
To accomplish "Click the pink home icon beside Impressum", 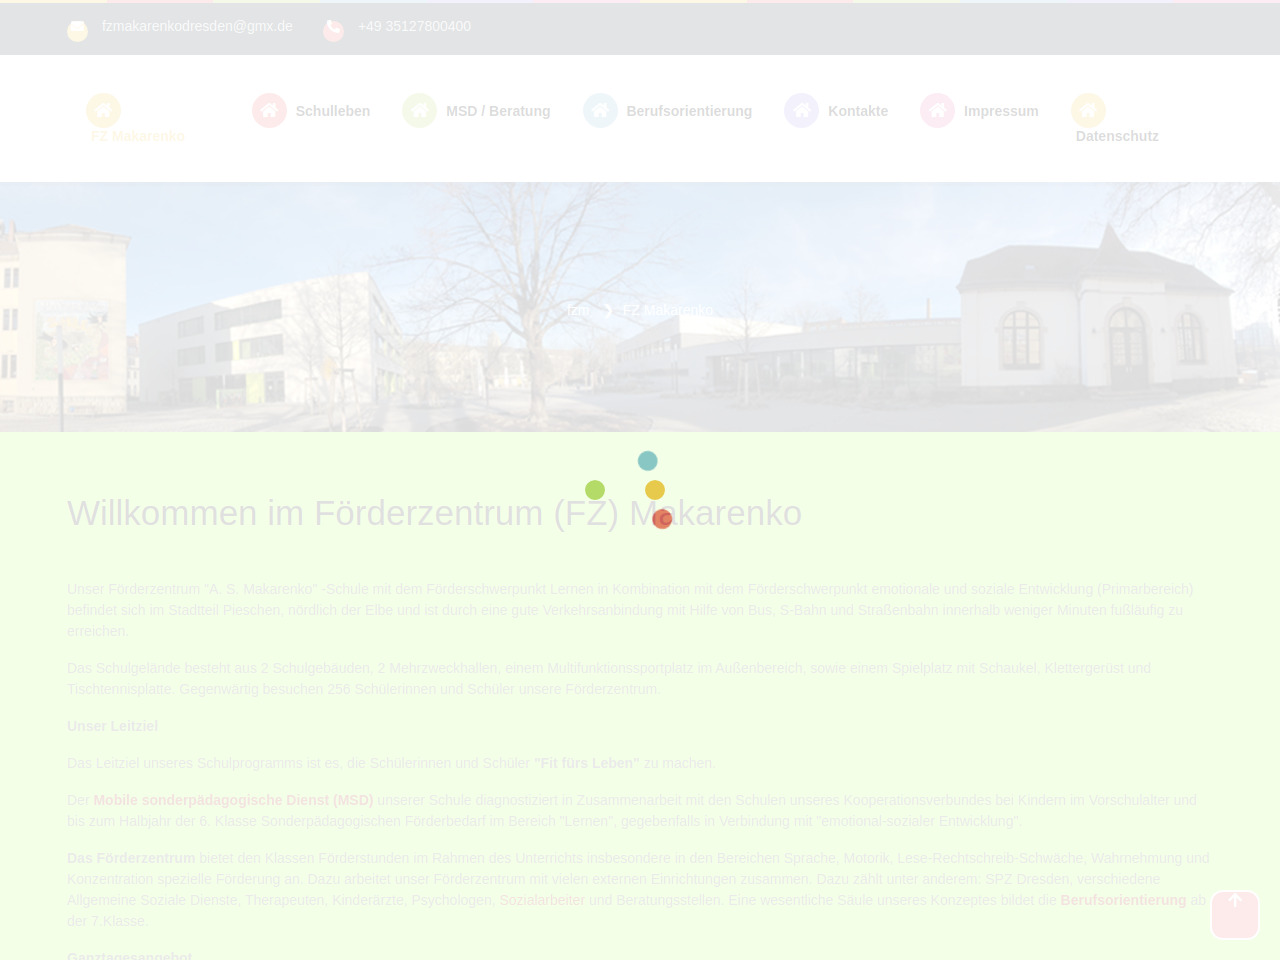I will [x=937, y=110].
